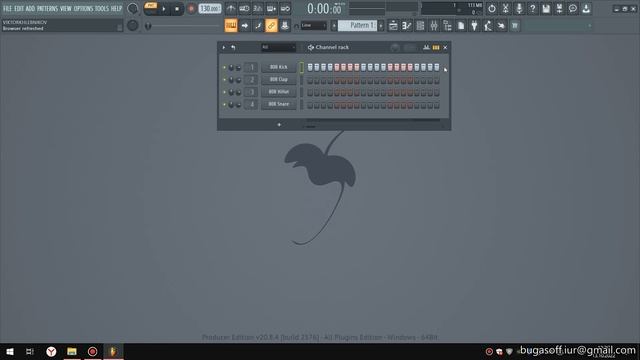Click the 130.000 tempo field

[210, 9]
